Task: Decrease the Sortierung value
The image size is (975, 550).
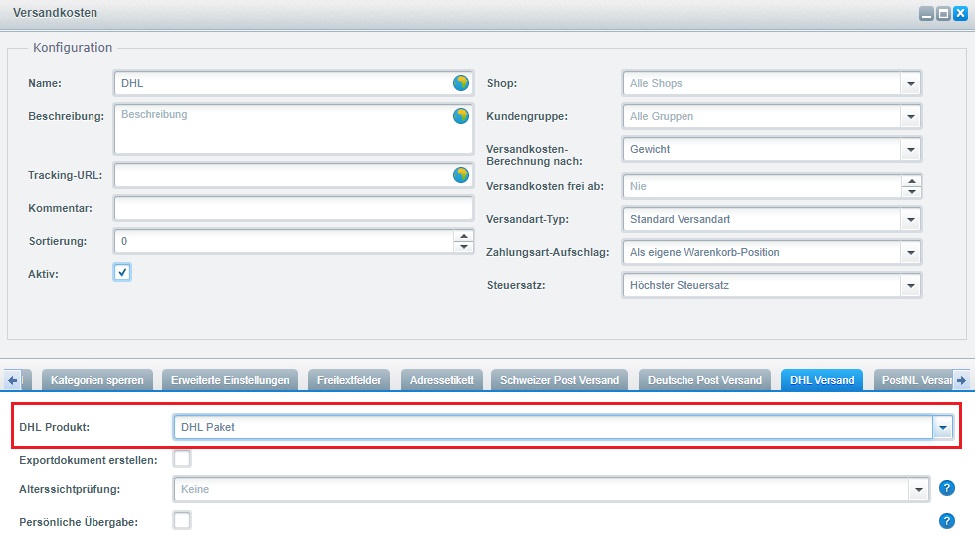Action: [464, 247]
